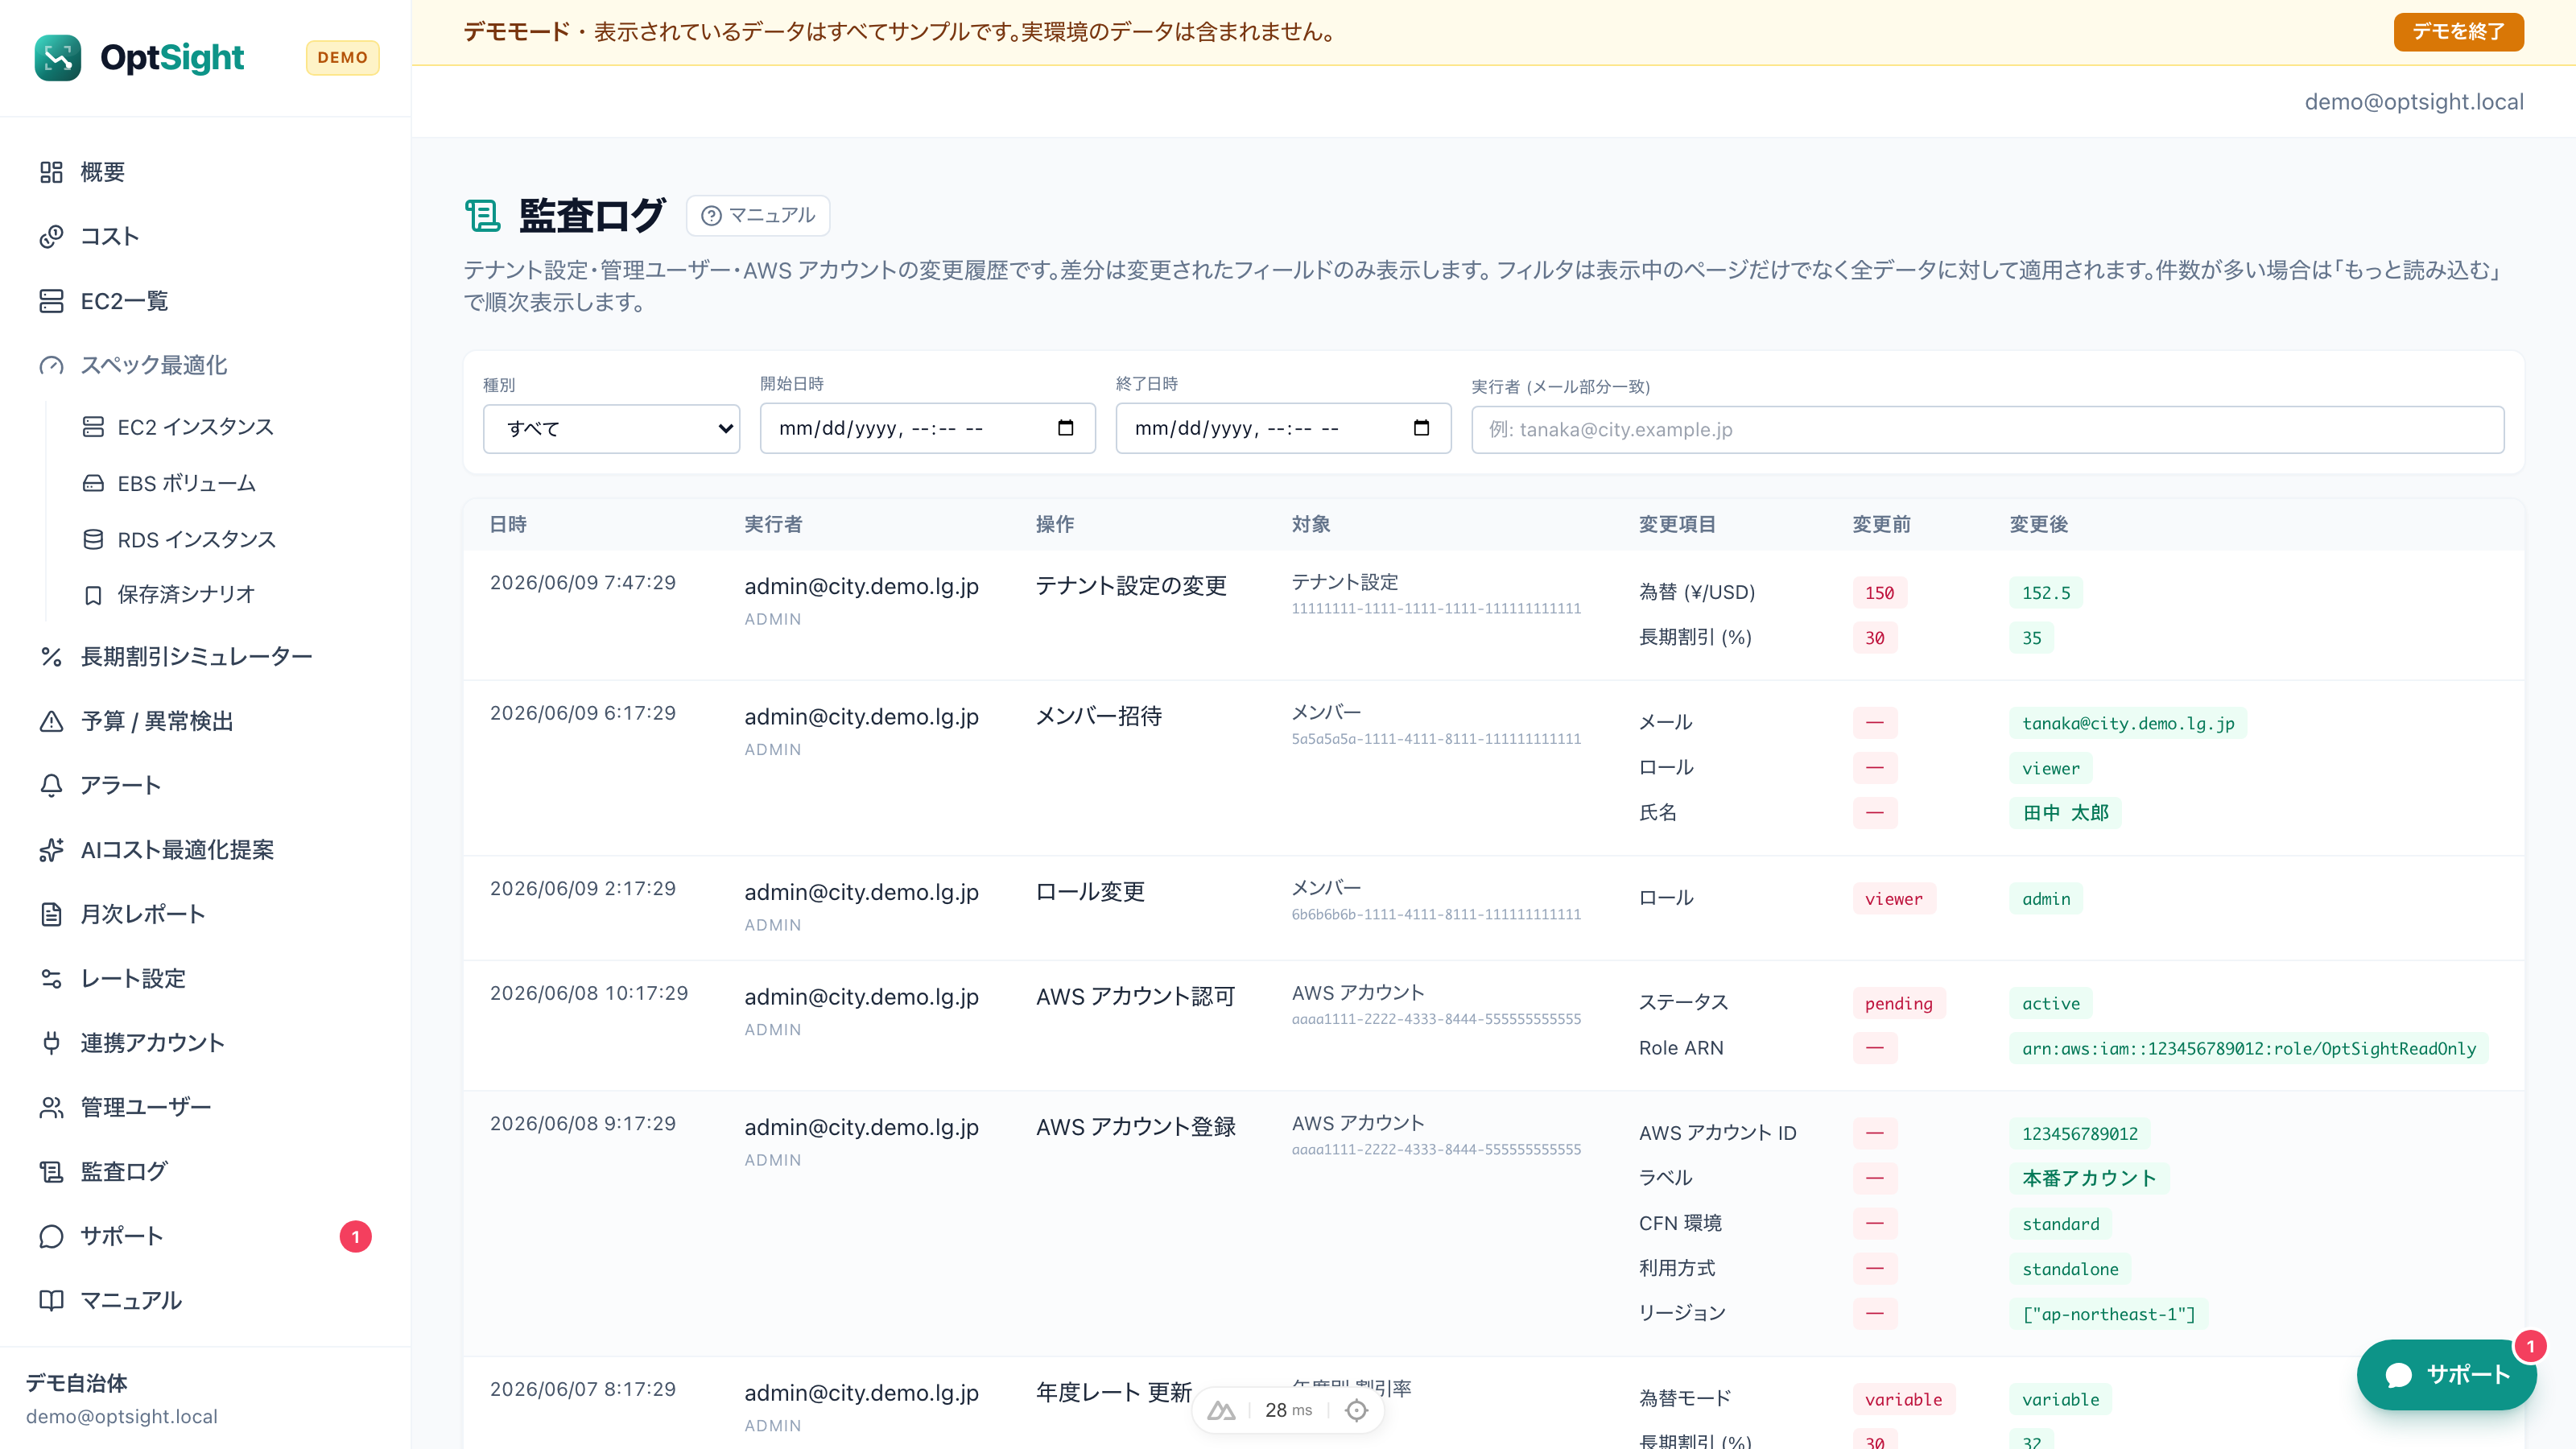Click the 実行者 email filter input
The height and width of the screenshot is (1449, 2576).
click(1987, 430)
